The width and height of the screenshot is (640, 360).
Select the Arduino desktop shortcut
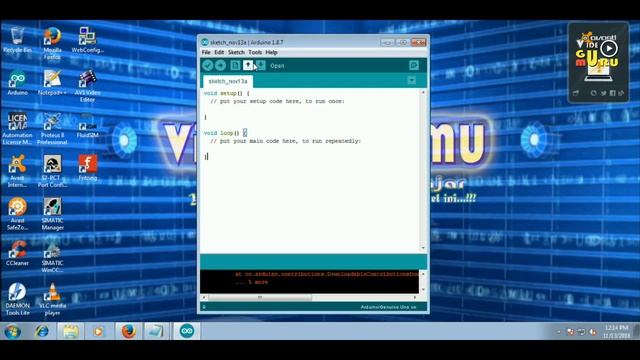17,82
